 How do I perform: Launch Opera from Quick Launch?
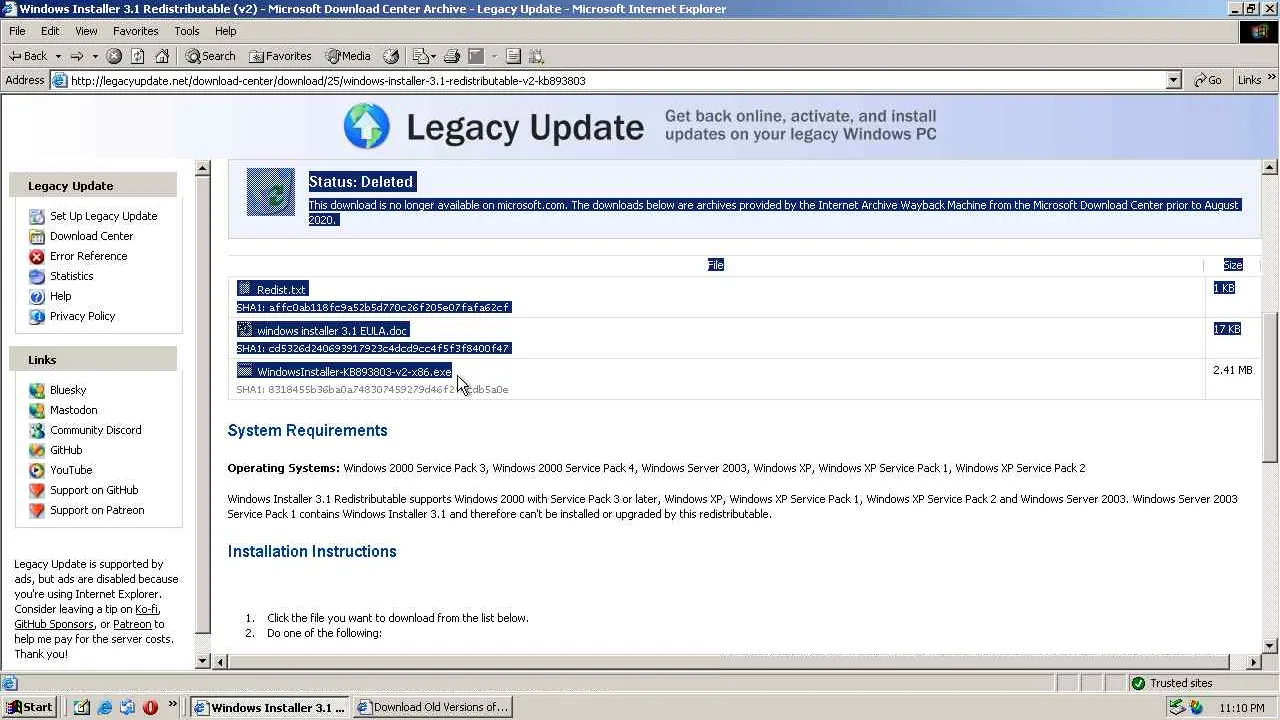(150, 707)
